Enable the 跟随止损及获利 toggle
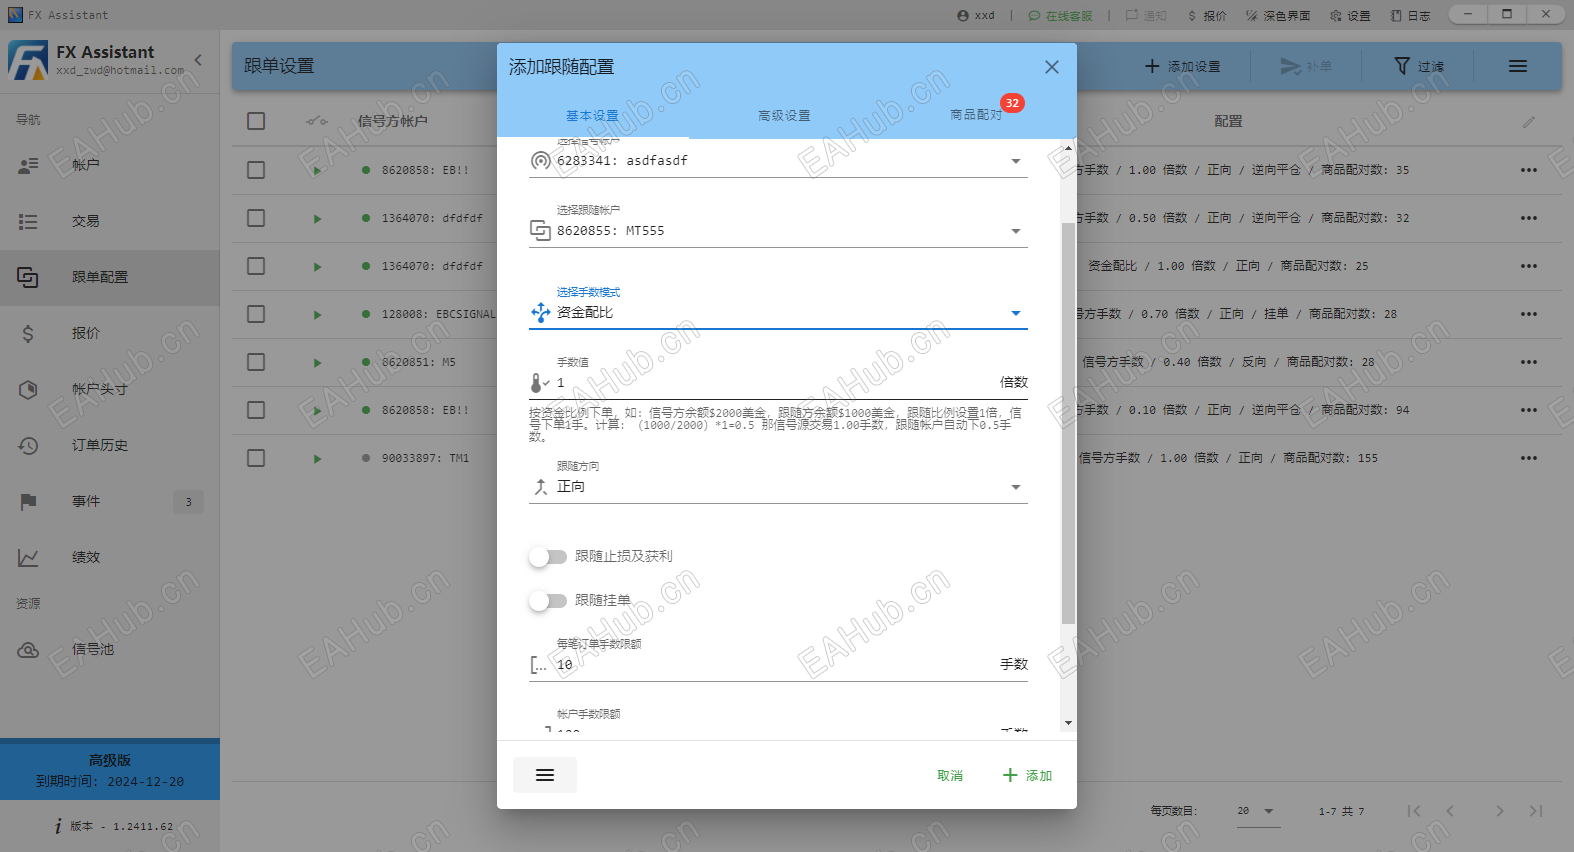1574x852 pixels. (x=548, y=557)
